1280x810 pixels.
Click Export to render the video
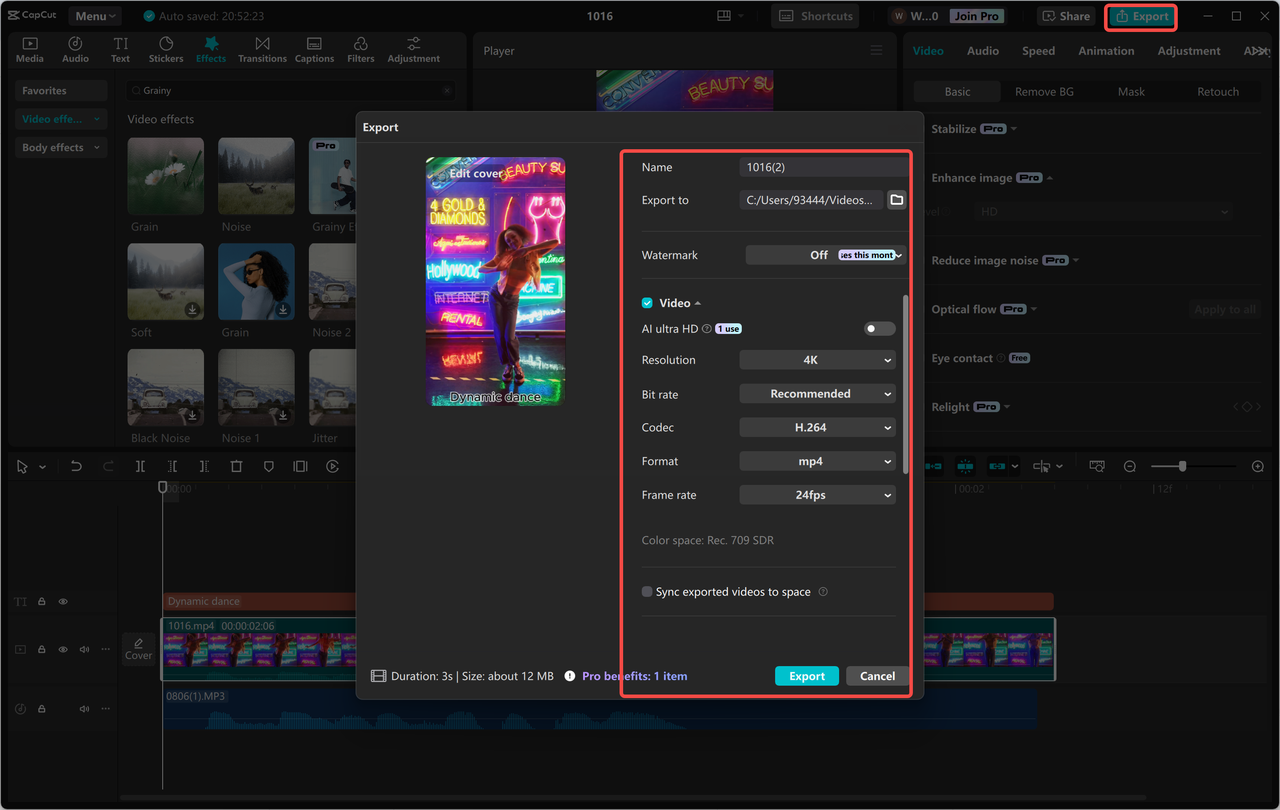806,675
